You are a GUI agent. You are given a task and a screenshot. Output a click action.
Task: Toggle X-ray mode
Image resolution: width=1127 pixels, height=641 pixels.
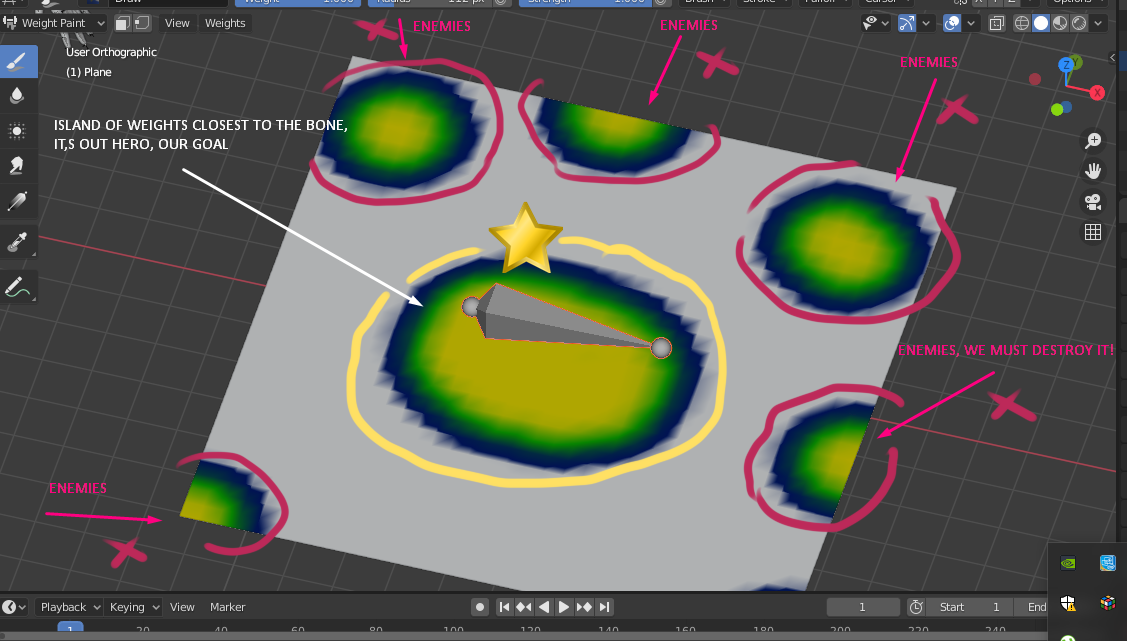coord(996,24)
